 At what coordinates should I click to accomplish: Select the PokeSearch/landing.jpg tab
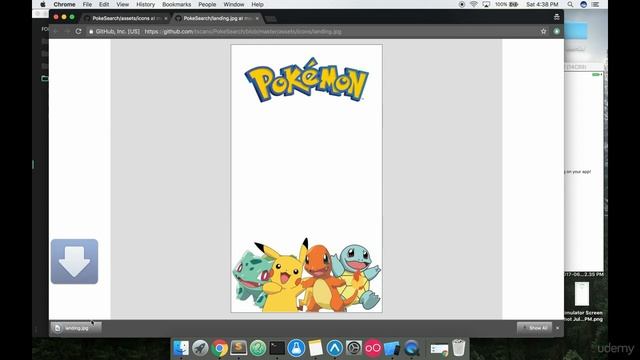pyautogui.click(x=217, y=18)
